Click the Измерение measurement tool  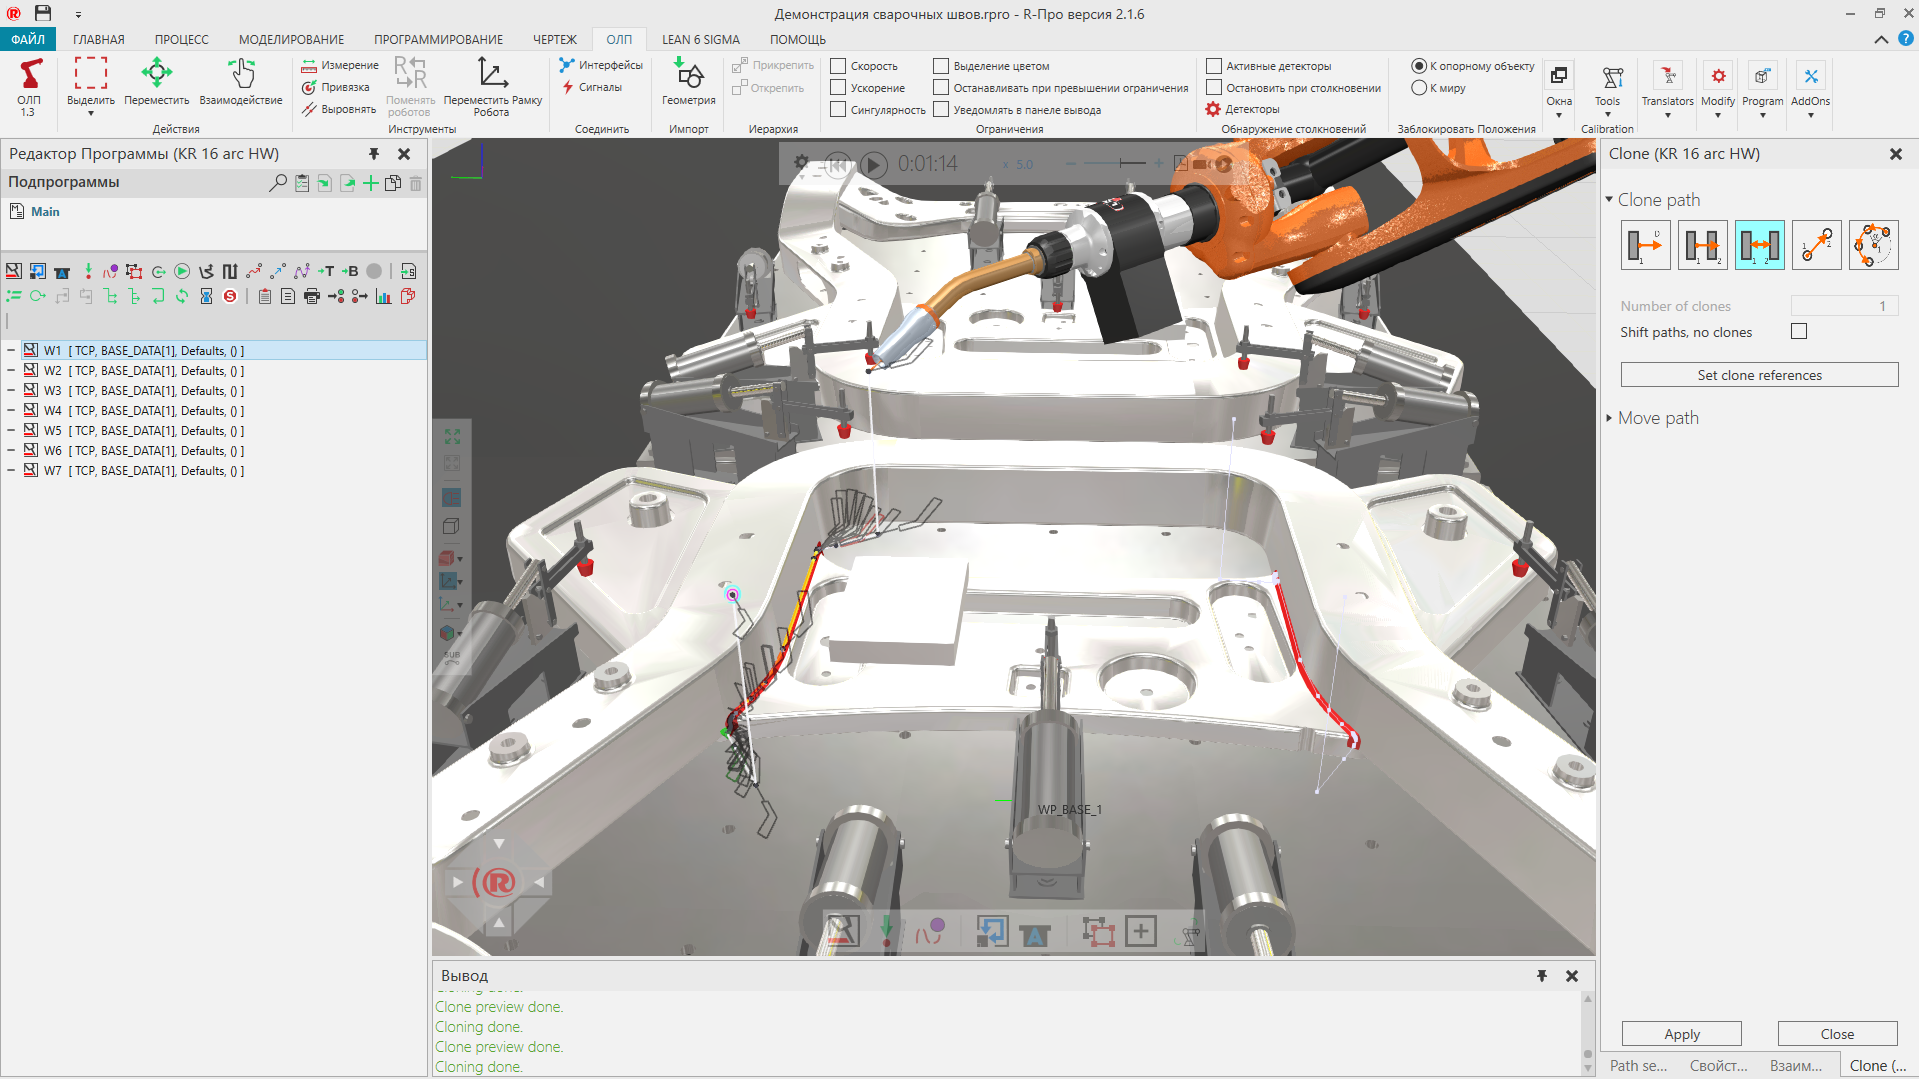[340, 66]
